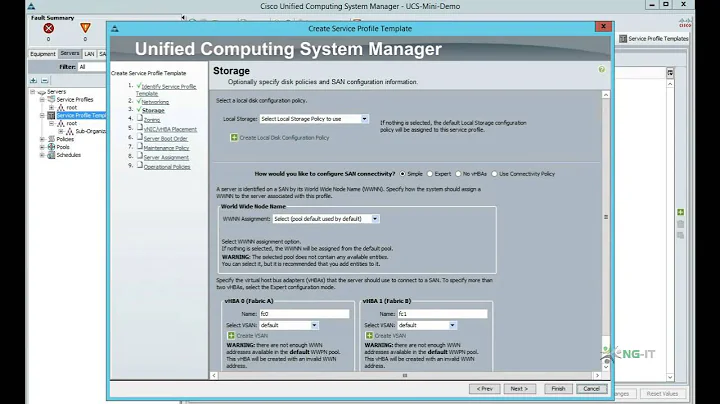Select Simple SAN connectivity option
The width and height of the screenshot is (720, 404).
[x=403, y=174]
